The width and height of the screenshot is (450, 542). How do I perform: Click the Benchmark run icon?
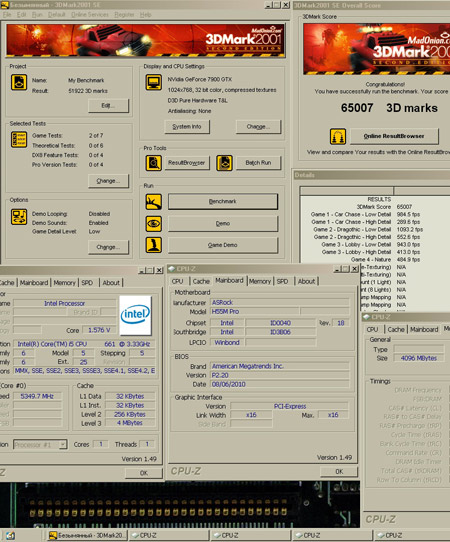(x=153, y=202)
